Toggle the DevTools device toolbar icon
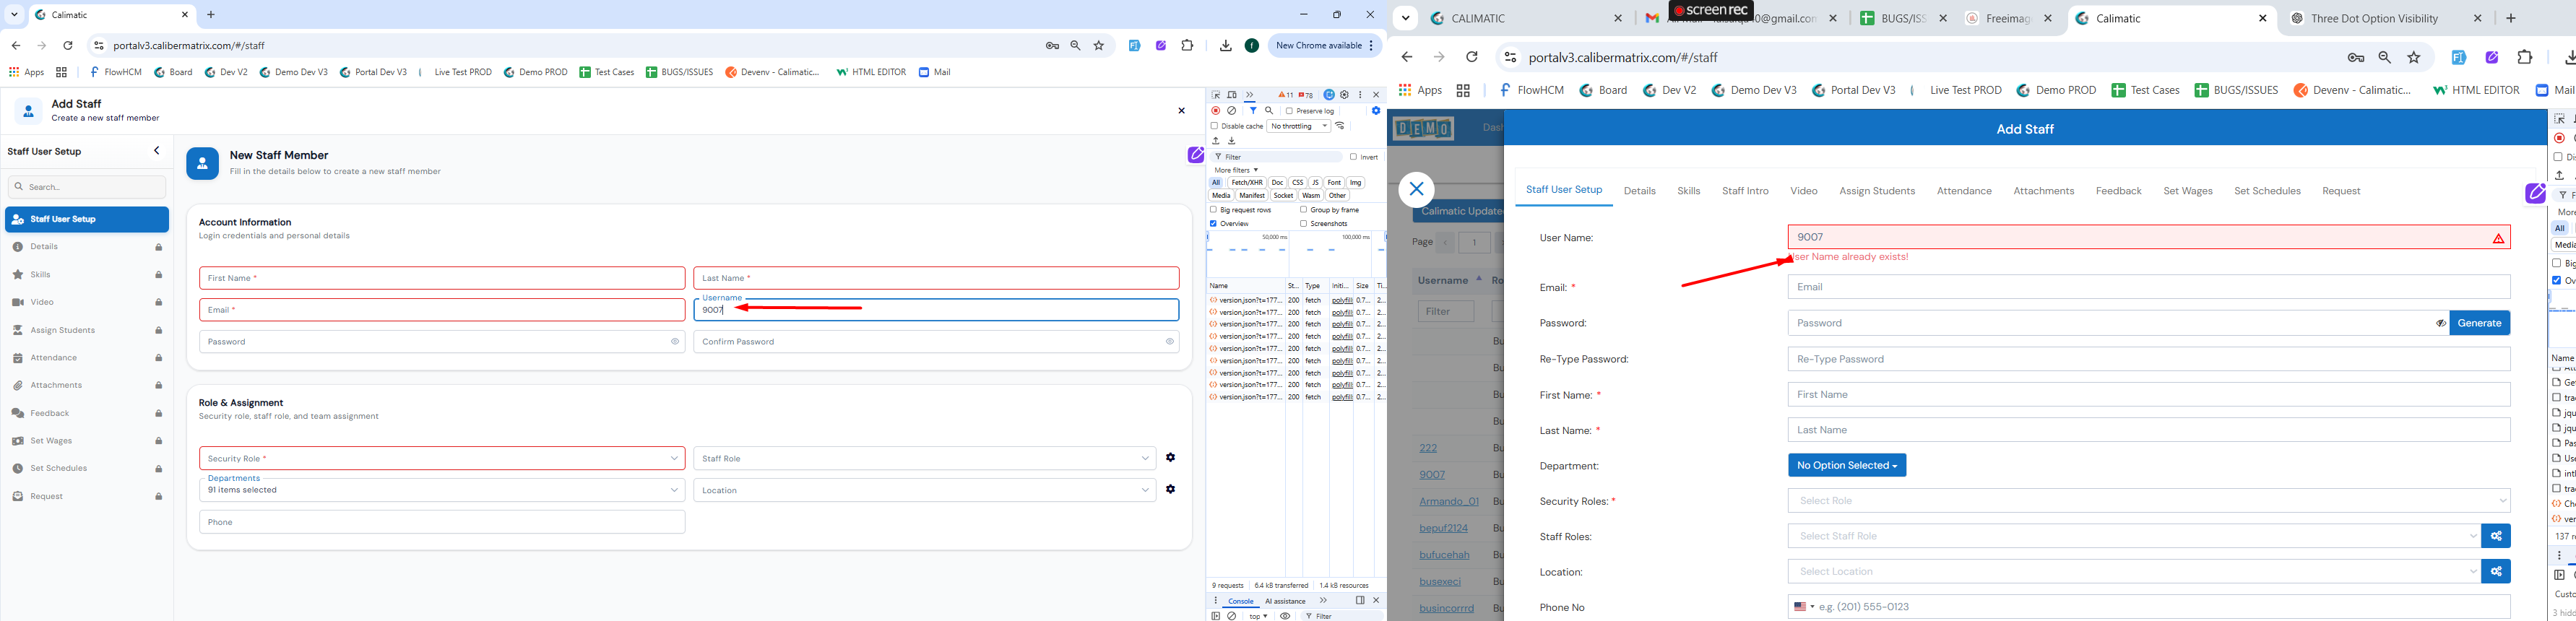2576x621 pixels. pos(1232,95)
